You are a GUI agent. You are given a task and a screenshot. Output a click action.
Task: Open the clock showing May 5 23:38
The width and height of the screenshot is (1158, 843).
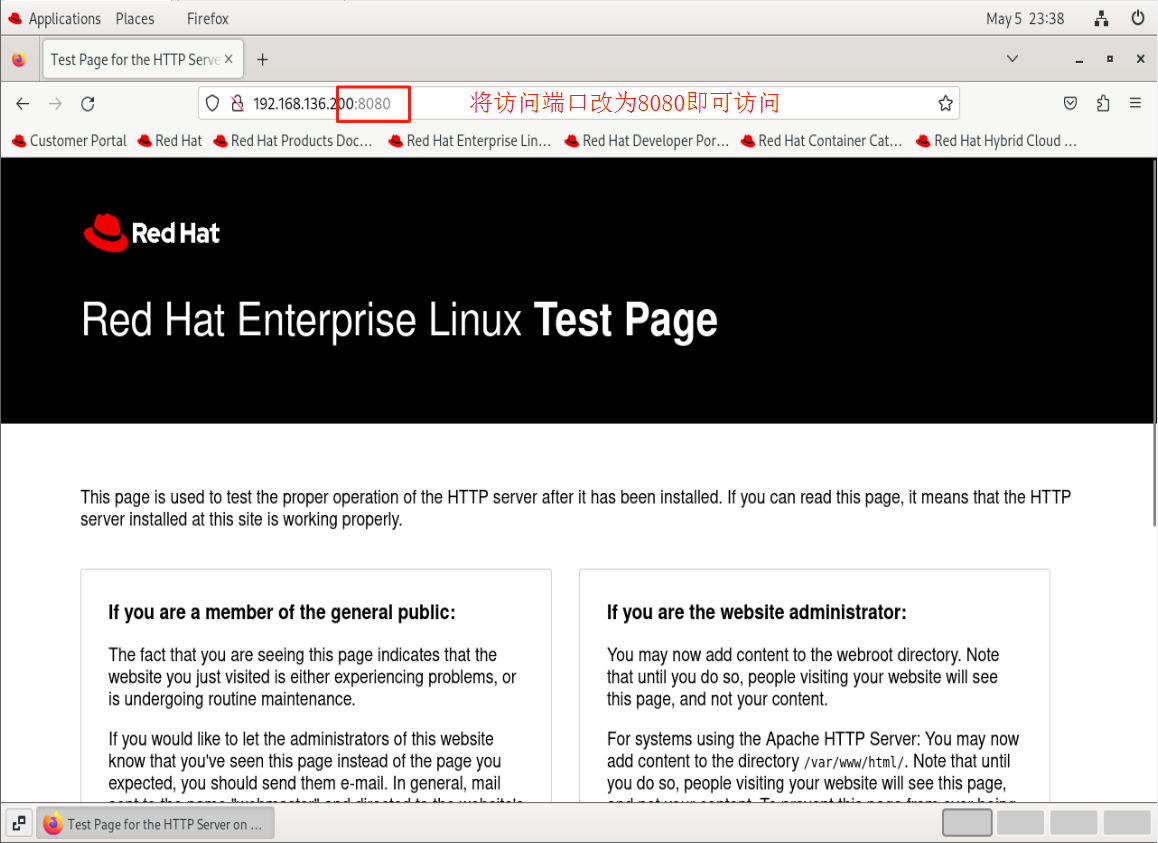(1025, 18)
